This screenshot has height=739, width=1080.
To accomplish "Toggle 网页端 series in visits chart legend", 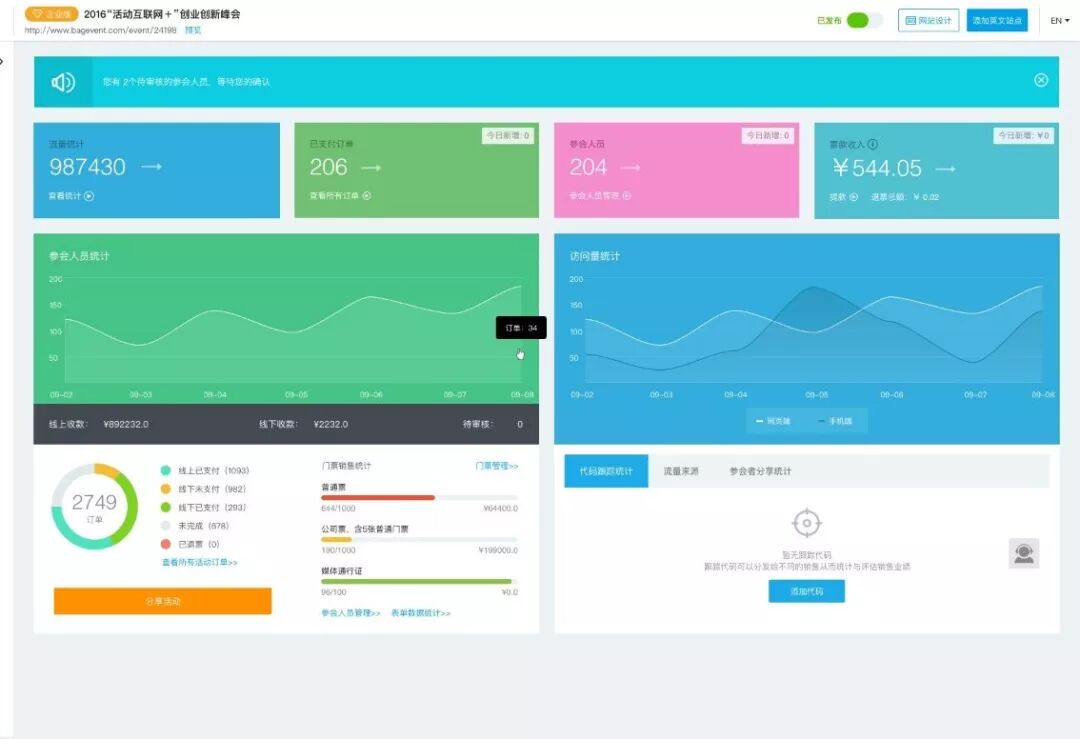I will click(x=773, y=421).
